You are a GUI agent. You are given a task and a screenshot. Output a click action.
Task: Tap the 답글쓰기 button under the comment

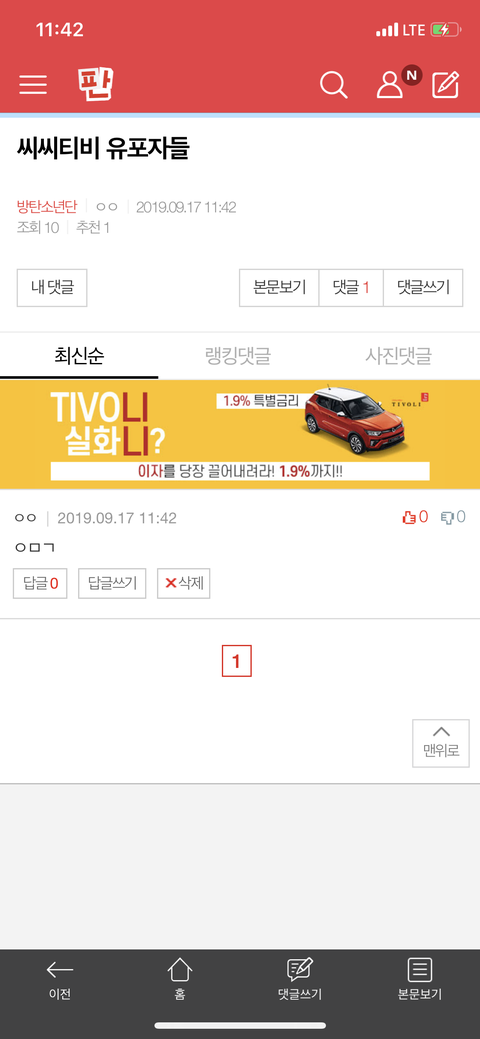(112, 583)
